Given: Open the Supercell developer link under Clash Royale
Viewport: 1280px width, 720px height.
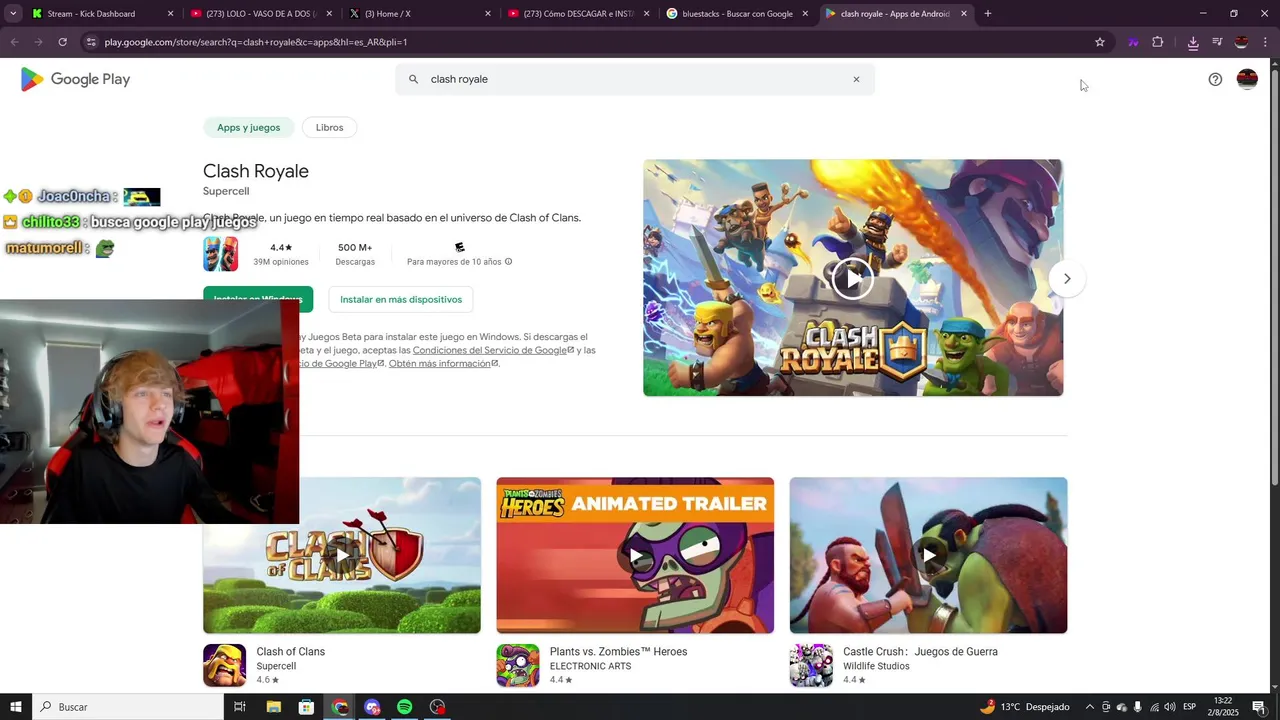Looking at the screenshot, I should (226, 191).
